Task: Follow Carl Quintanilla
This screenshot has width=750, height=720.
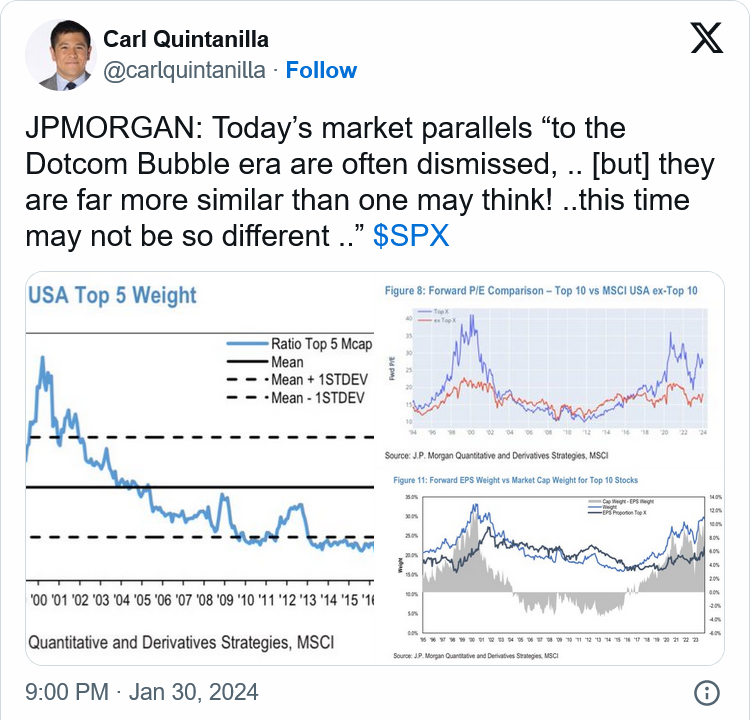Action: coord(321,70)
